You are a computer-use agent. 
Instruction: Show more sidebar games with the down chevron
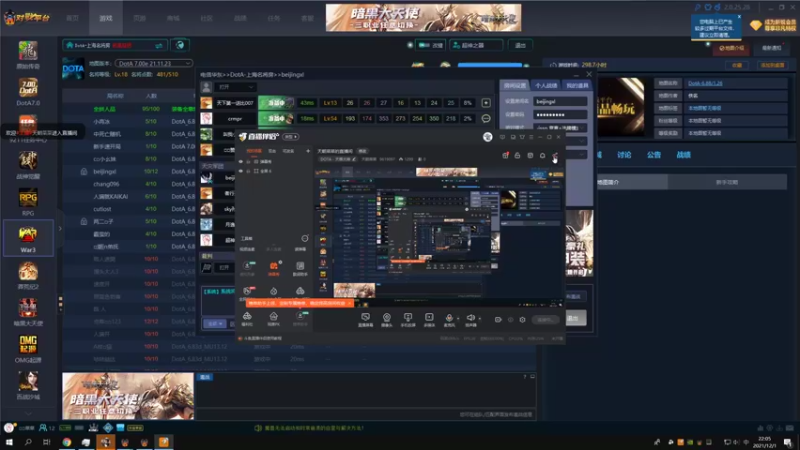(x=28, y=413)
